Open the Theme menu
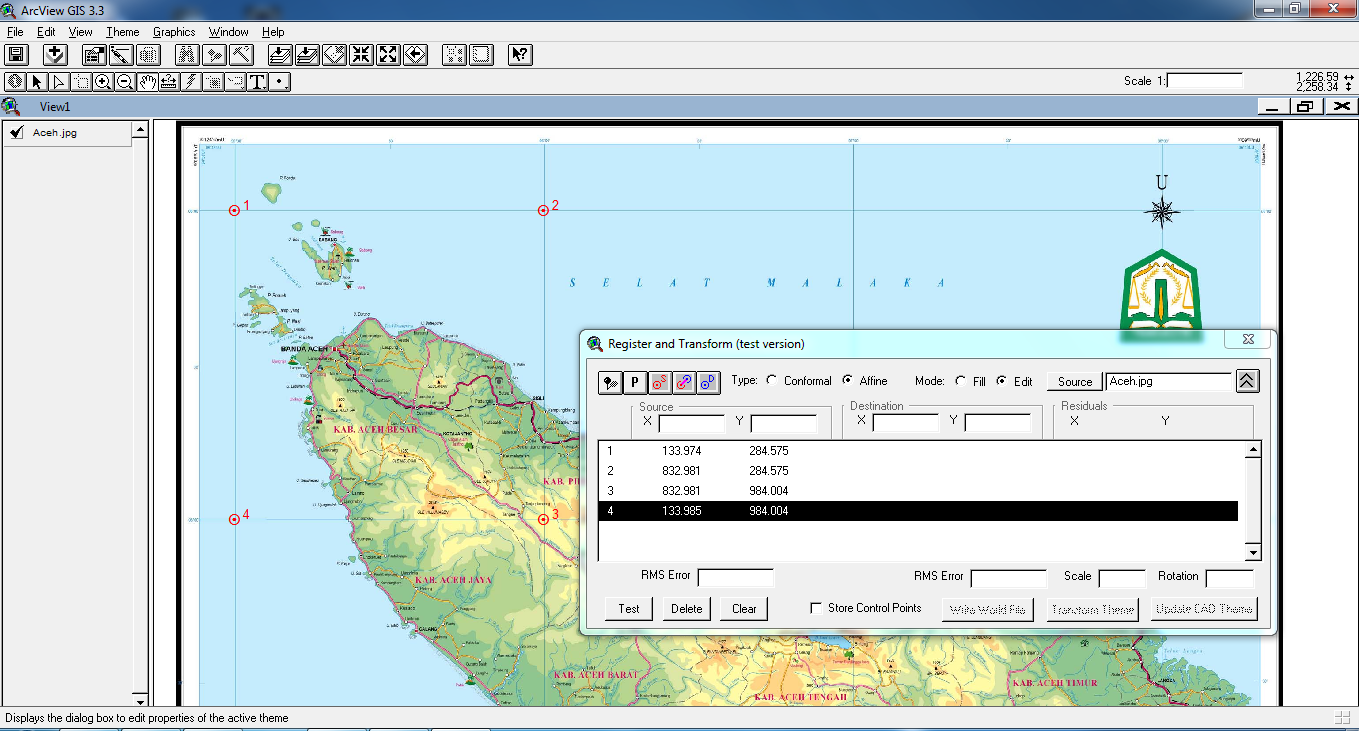The width and height of the screenshot is (1359, 731). [122, 31]
